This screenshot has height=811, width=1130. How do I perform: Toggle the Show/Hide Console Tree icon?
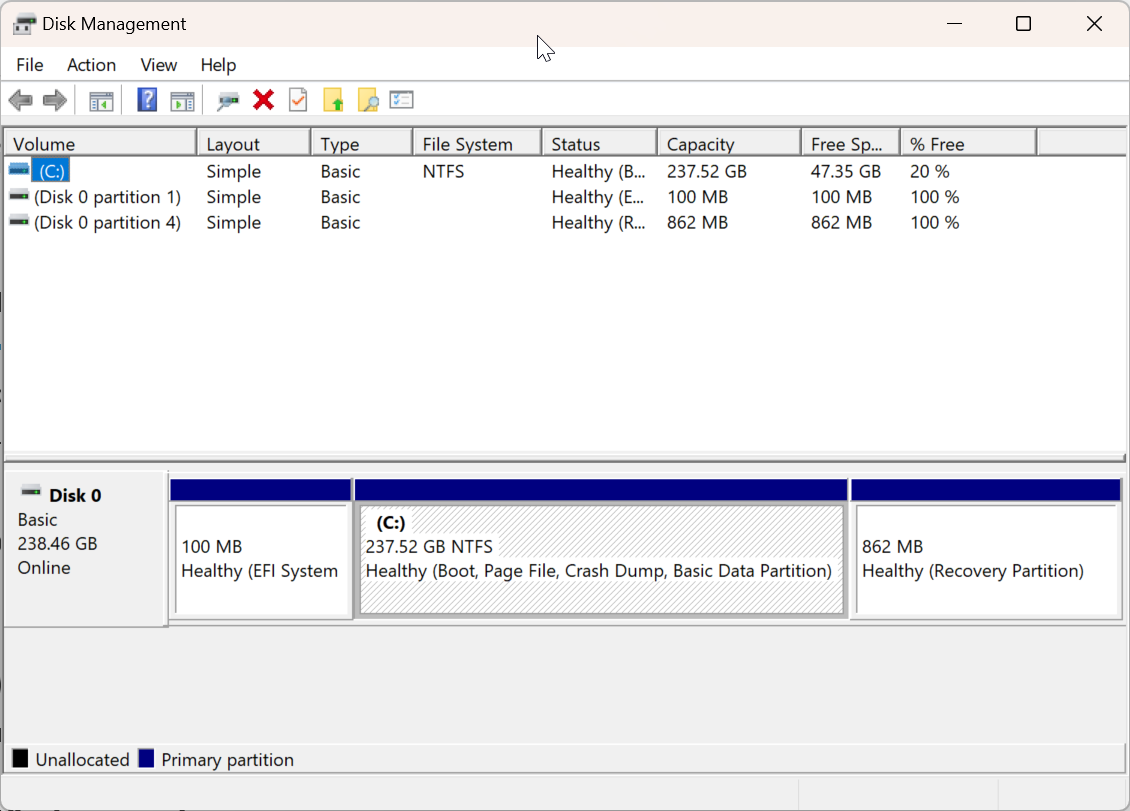(101, 100)
